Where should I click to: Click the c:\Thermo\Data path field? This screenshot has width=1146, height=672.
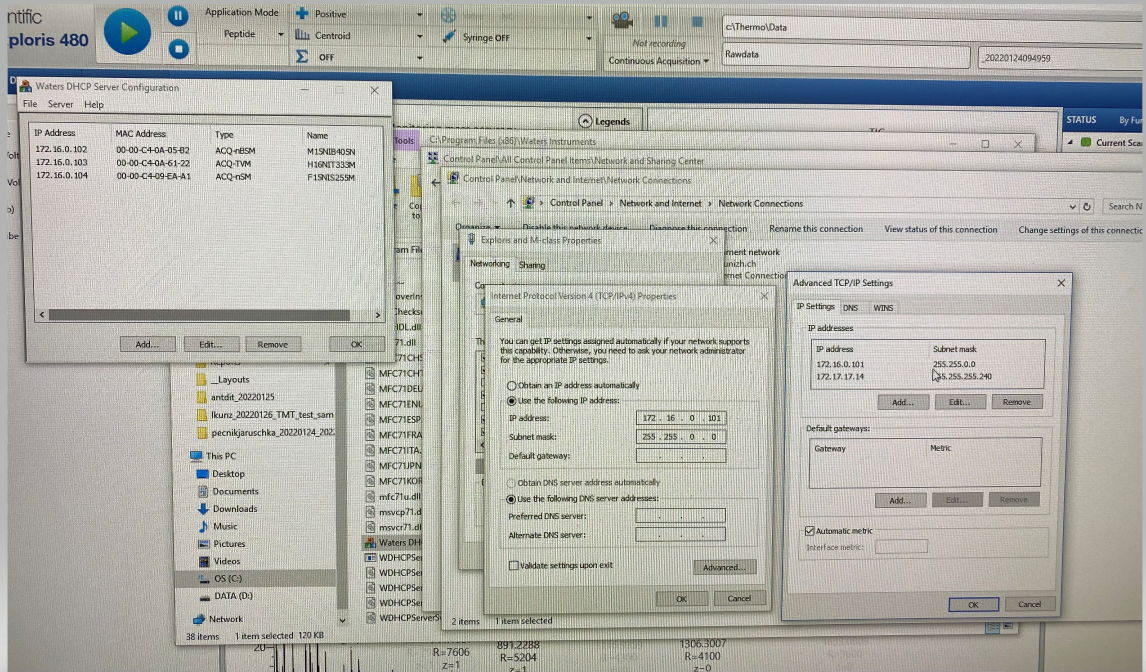932,27
